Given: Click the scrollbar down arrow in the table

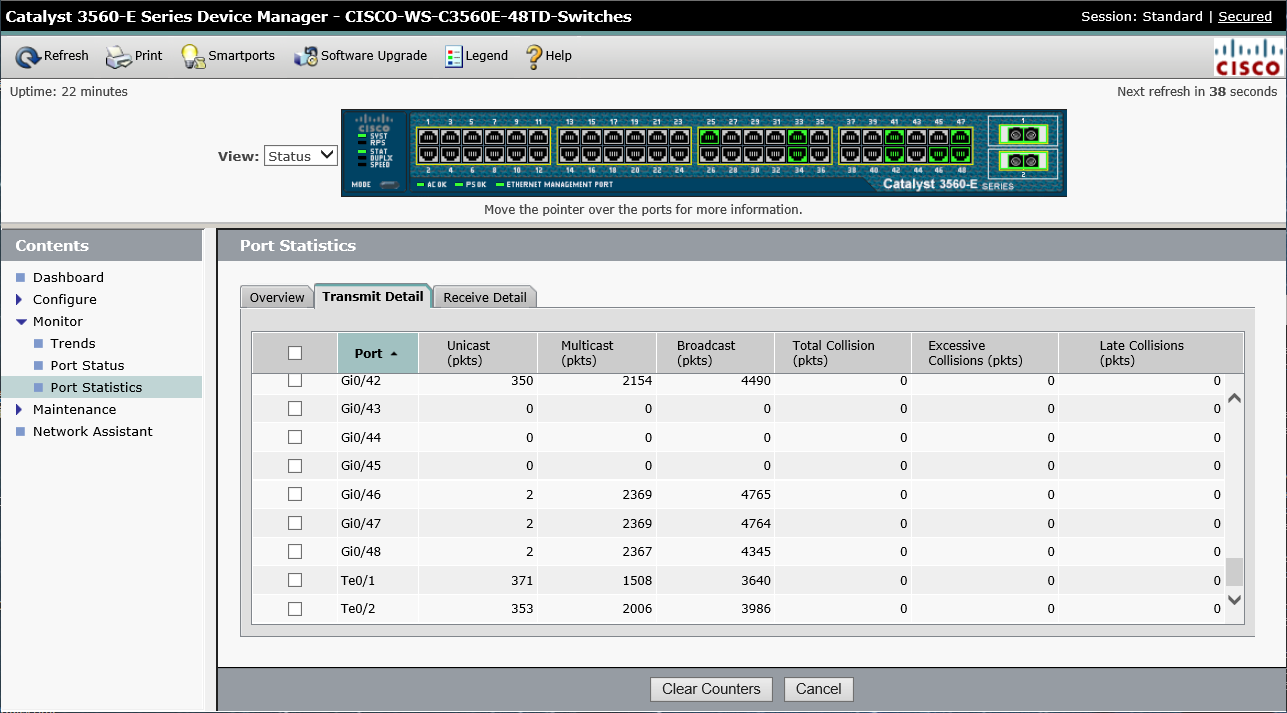Looking at the screenshot, I should coord(1234,600).
